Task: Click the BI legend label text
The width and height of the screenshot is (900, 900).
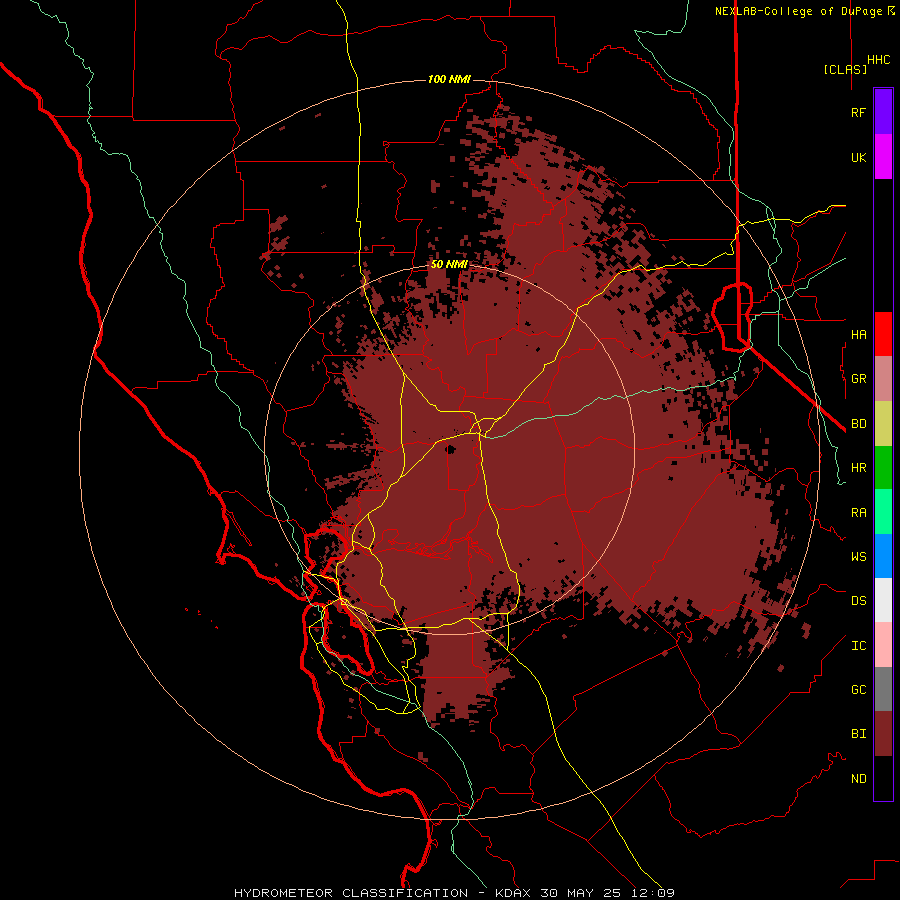Action: [x=859, y=734]
